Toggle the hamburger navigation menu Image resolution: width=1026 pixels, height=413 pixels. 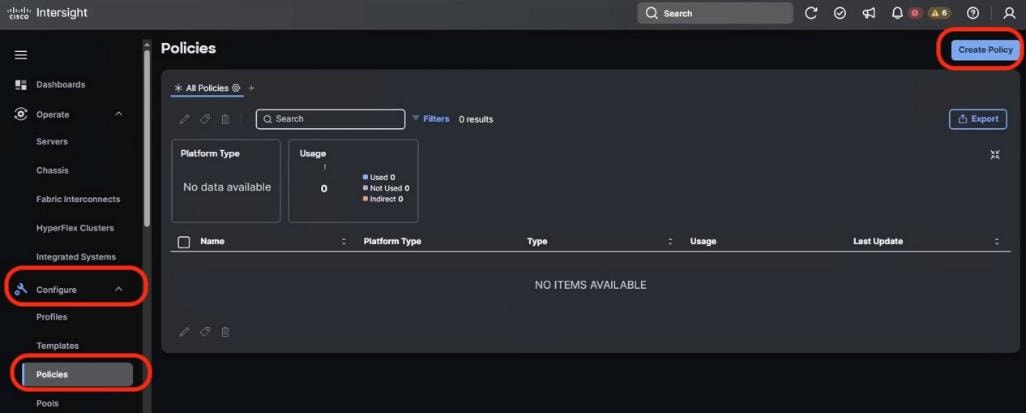pos(21,55)
